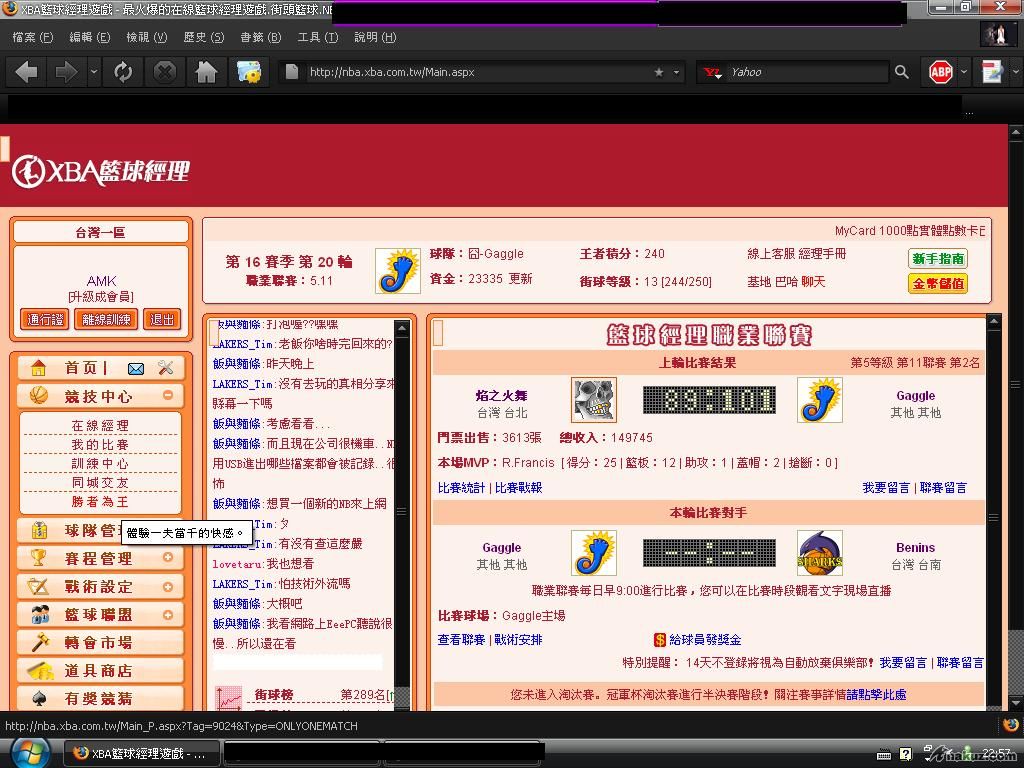Select 在線經理 submenu item

[100, 426]
